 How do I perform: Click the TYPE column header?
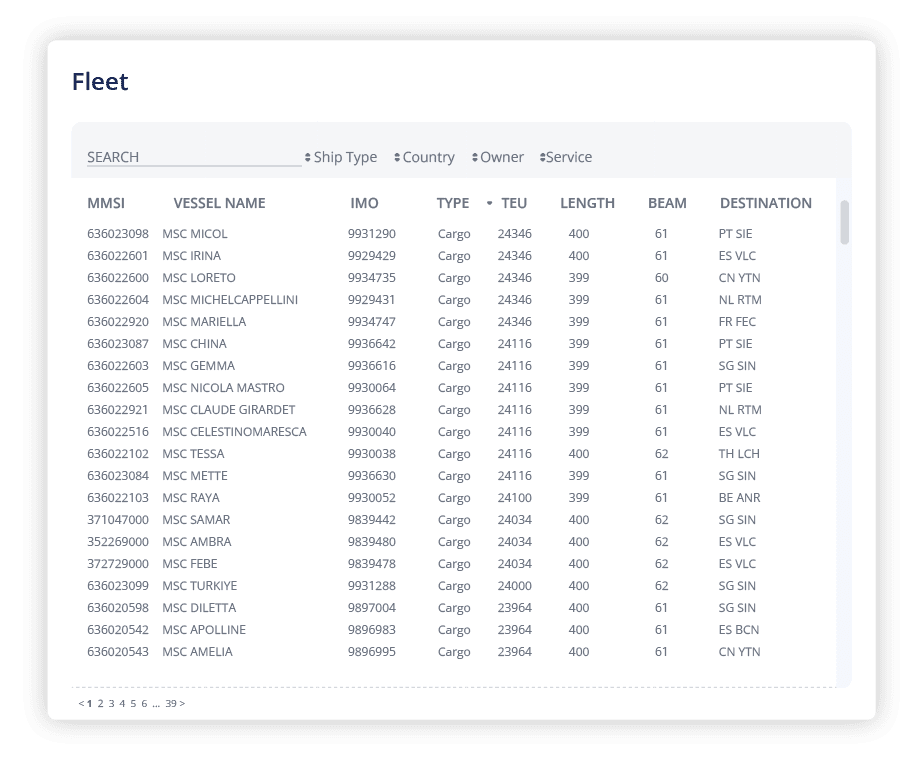(x=453, y=203)
